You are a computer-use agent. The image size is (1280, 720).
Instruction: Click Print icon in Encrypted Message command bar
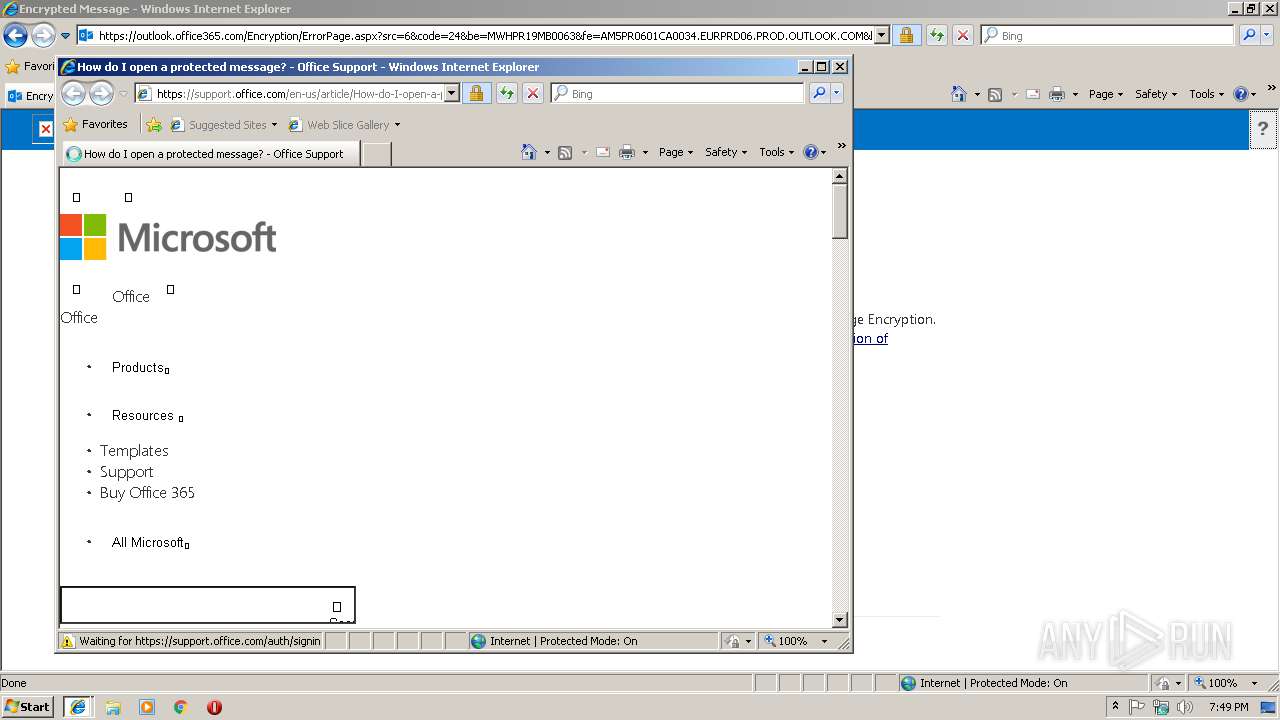click(x=1057, y=94)
